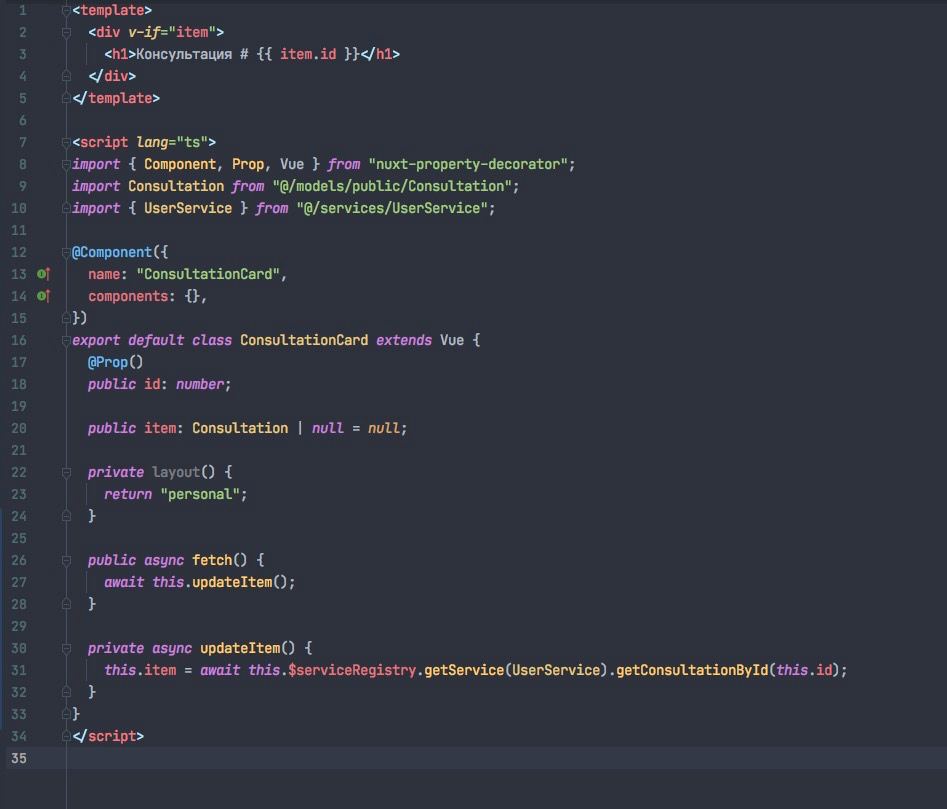This screenshot has width=947, height=809.
Task: Click line number 20 in the gutter
Action: (x=19, y=428)
